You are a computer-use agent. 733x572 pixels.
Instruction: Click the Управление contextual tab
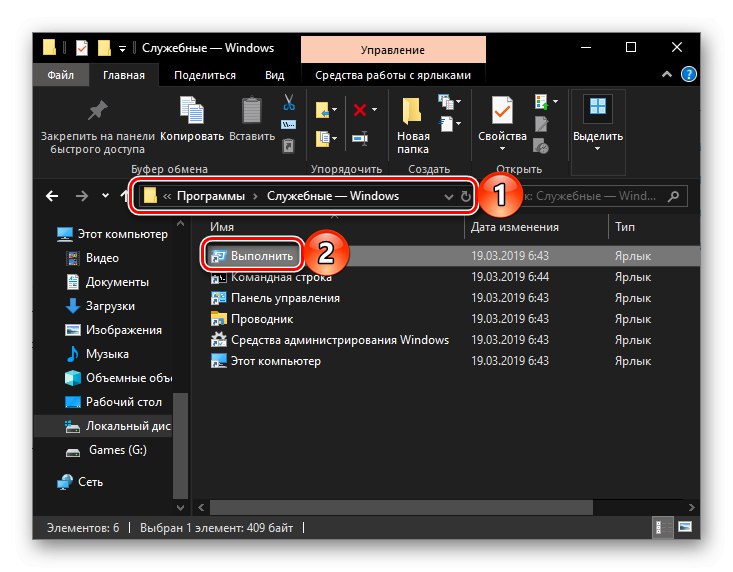393,50
